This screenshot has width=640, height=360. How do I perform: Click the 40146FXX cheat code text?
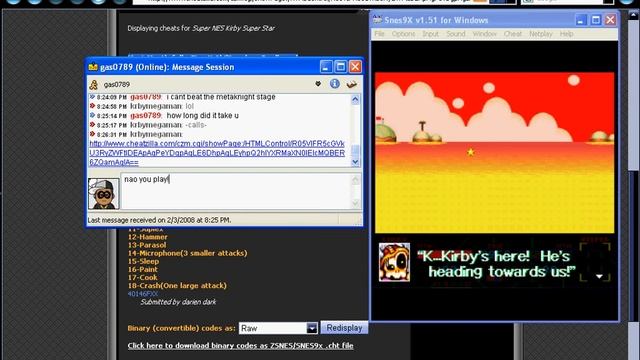[142, 293]
